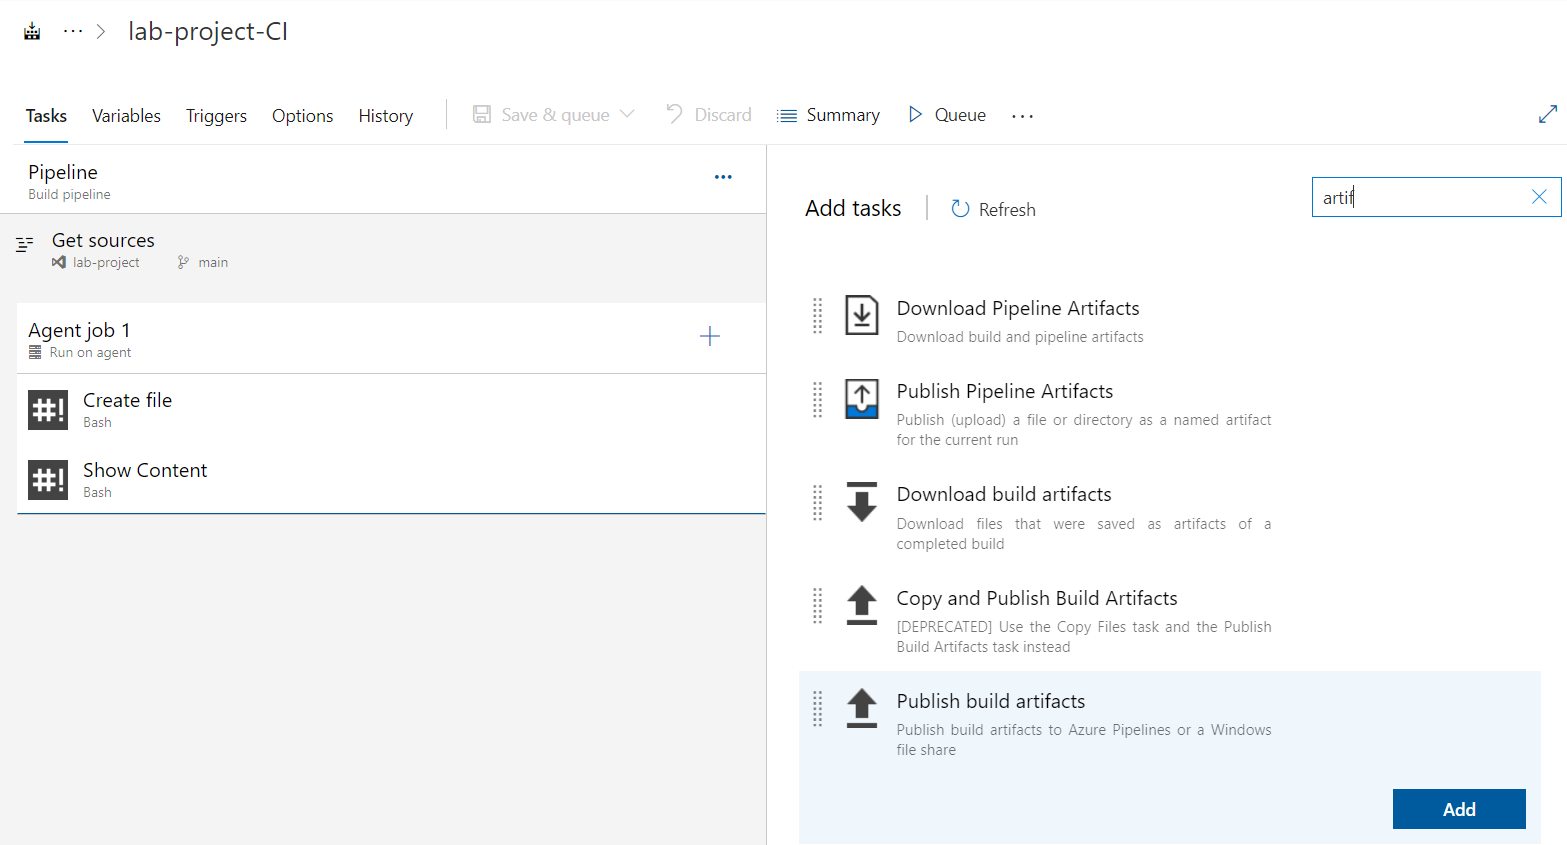The image size is (1567, 845).
Task: Select the Pipeline header row
Action: tap(383, 180)
